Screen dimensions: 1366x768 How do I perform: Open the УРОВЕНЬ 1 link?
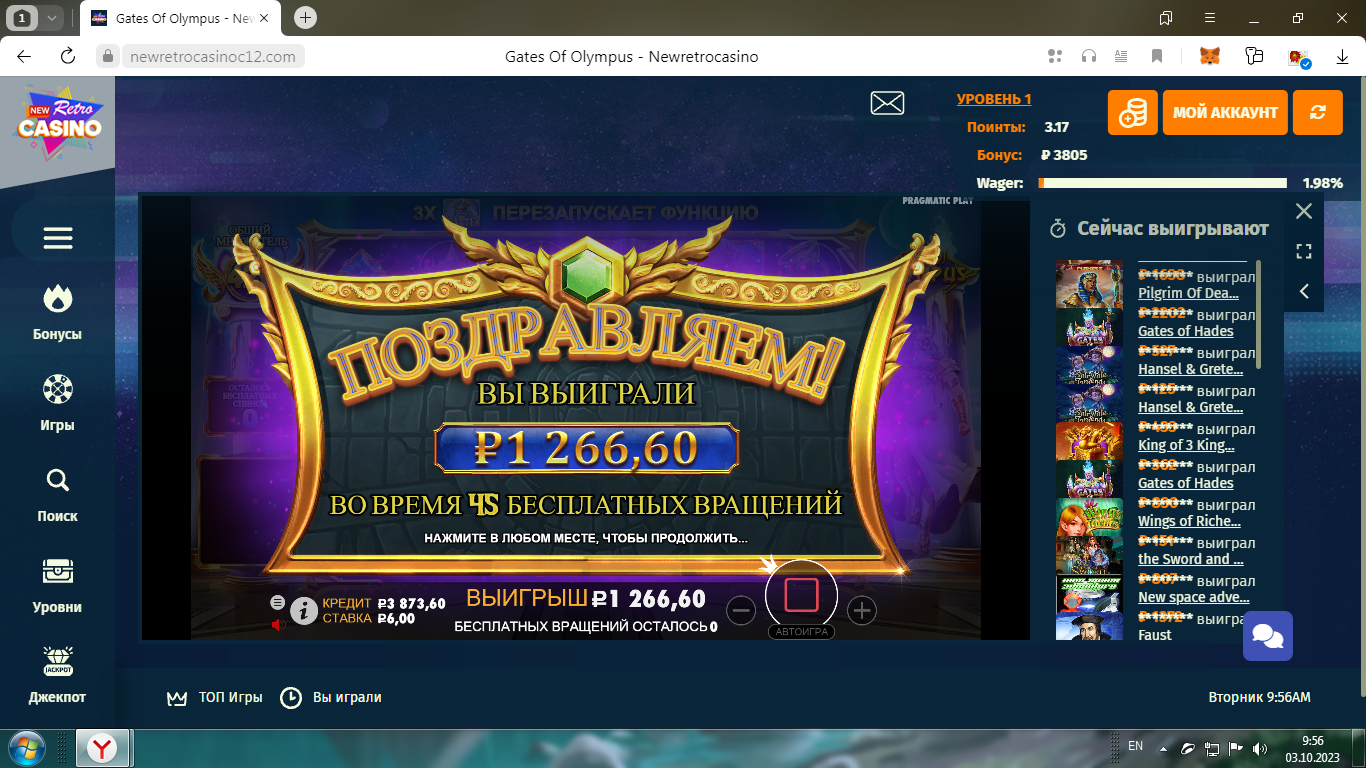(994, 99)
